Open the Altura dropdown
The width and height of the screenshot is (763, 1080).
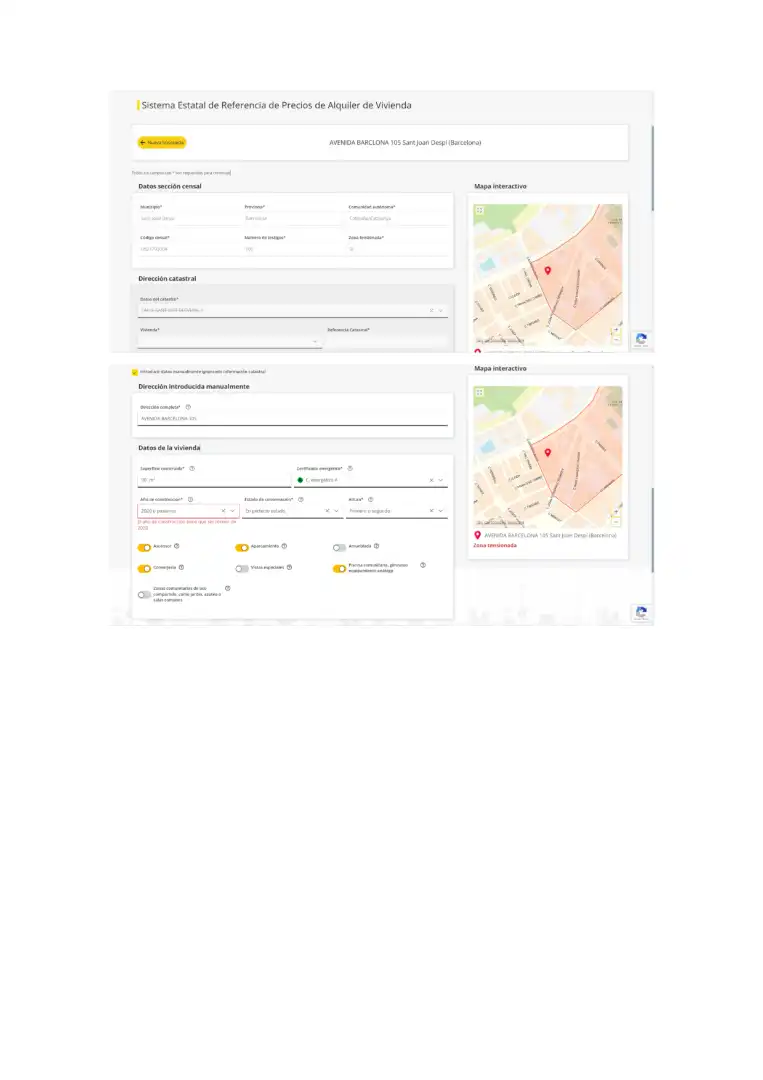441,511
